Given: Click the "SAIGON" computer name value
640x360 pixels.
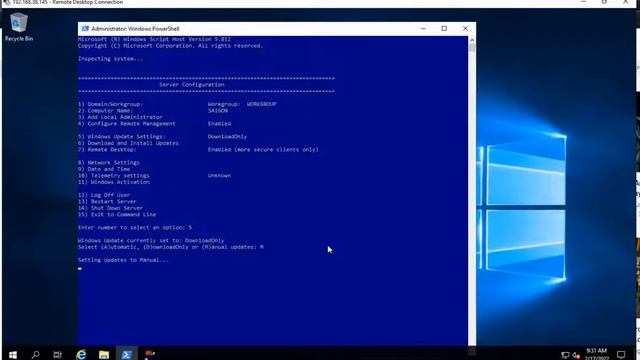Looking at the screenshot, I should [218, 111].
